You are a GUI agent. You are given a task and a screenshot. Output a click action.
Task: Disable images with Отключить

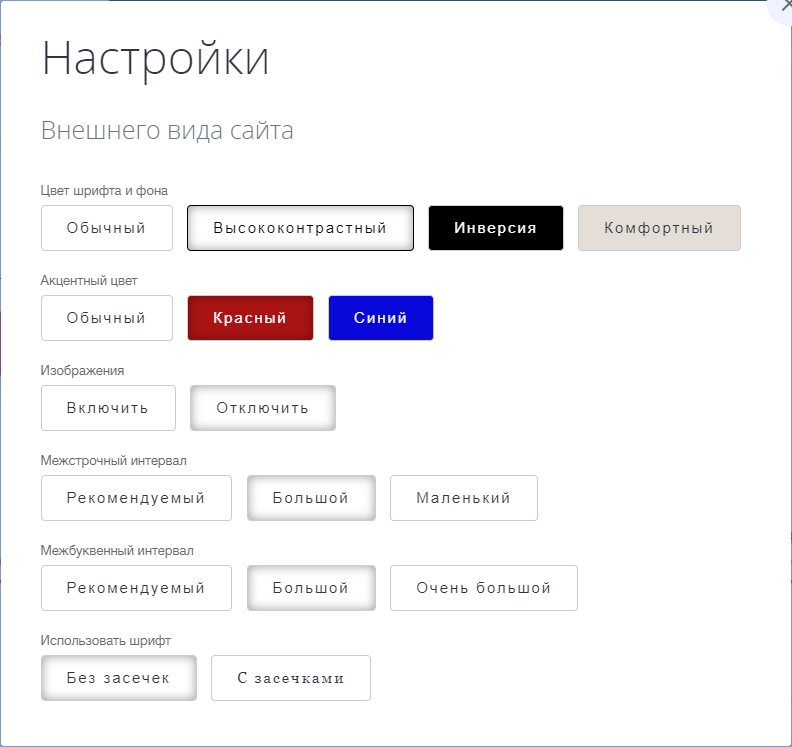[263, 408]
